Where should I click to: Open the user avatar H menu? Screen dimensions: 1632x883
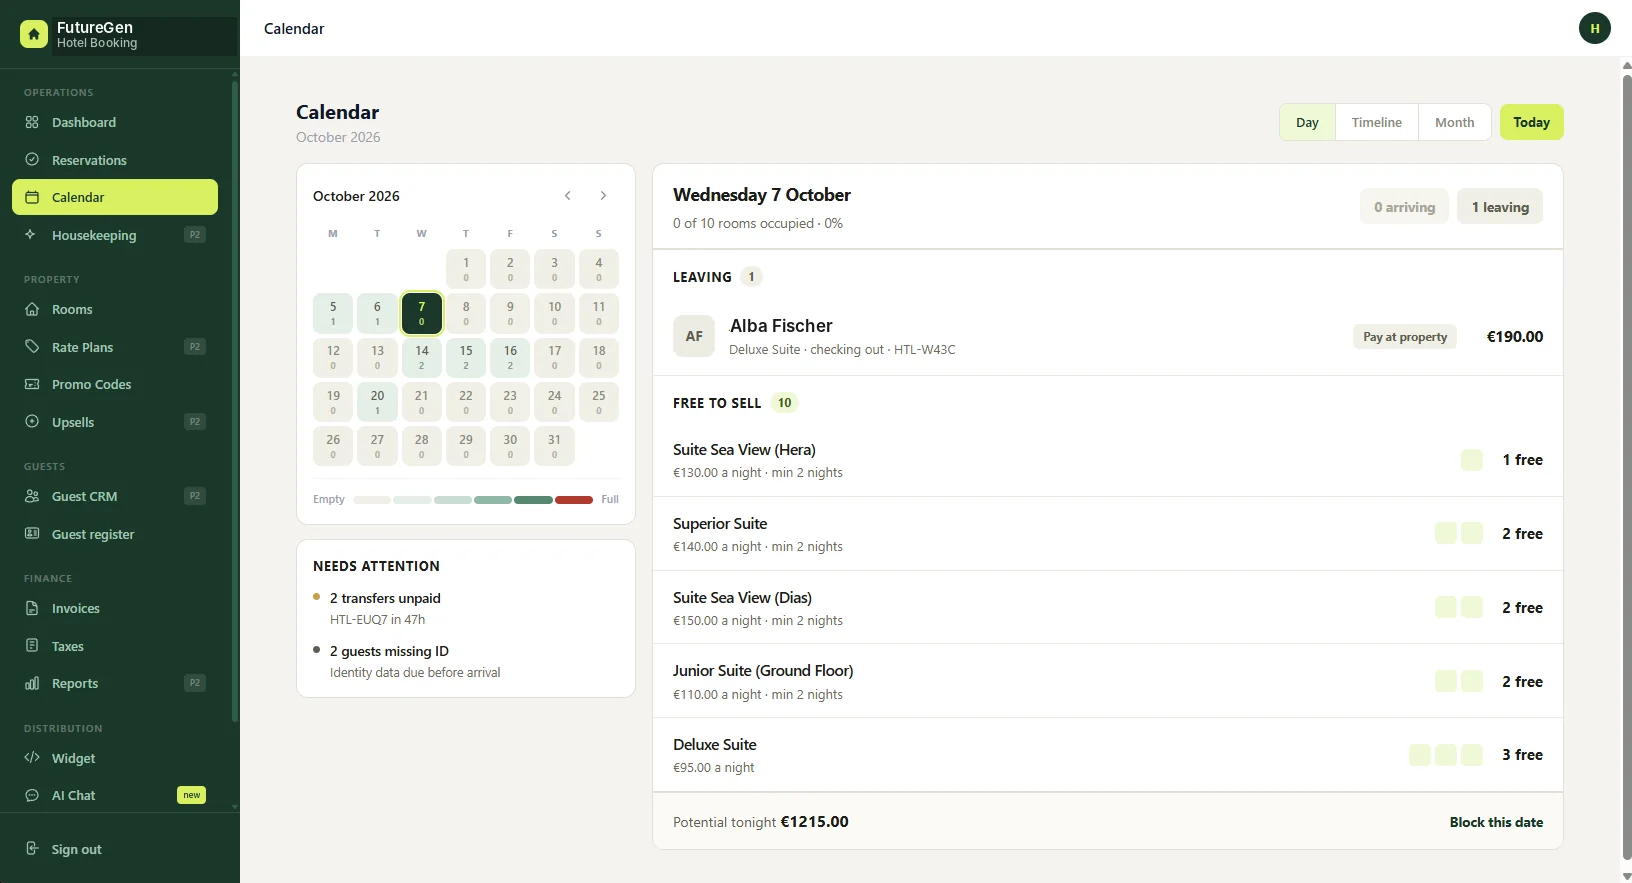(x=1595, y=28)
